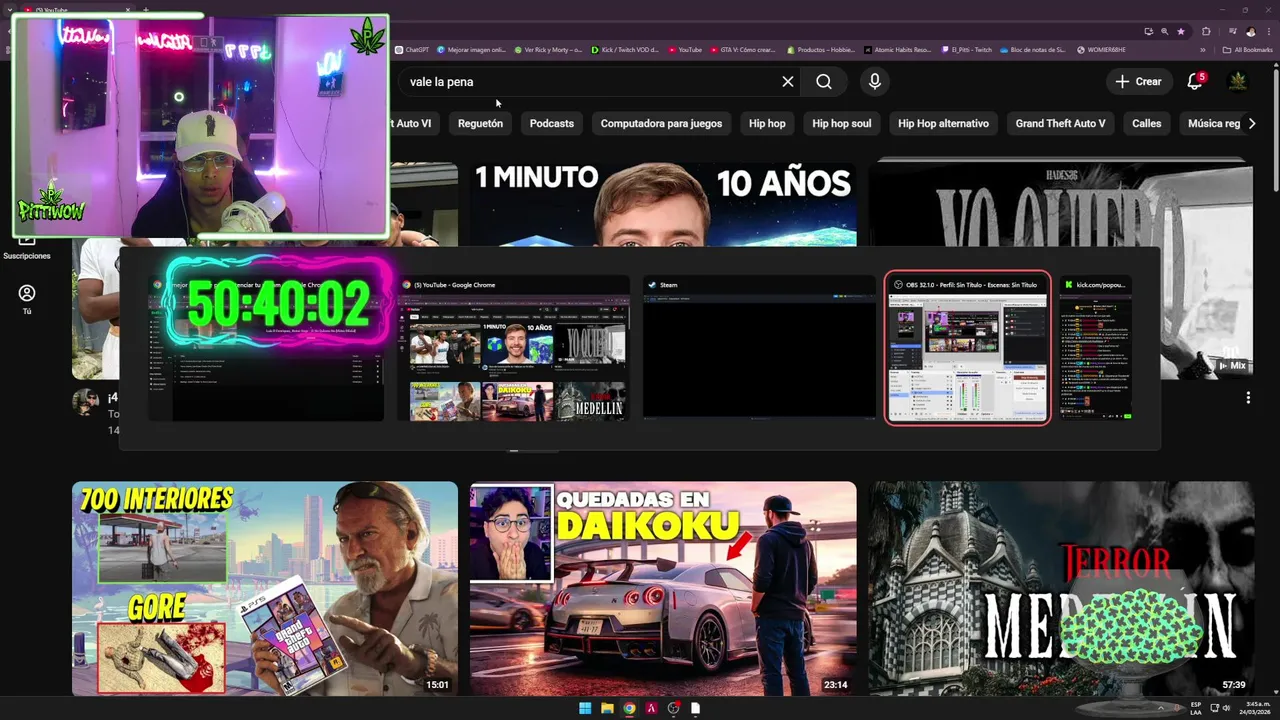Image resolution: width=1280 pixels, height=720 pixels.
Task: Start voice search with microphone icon
Action: [875, 82]
